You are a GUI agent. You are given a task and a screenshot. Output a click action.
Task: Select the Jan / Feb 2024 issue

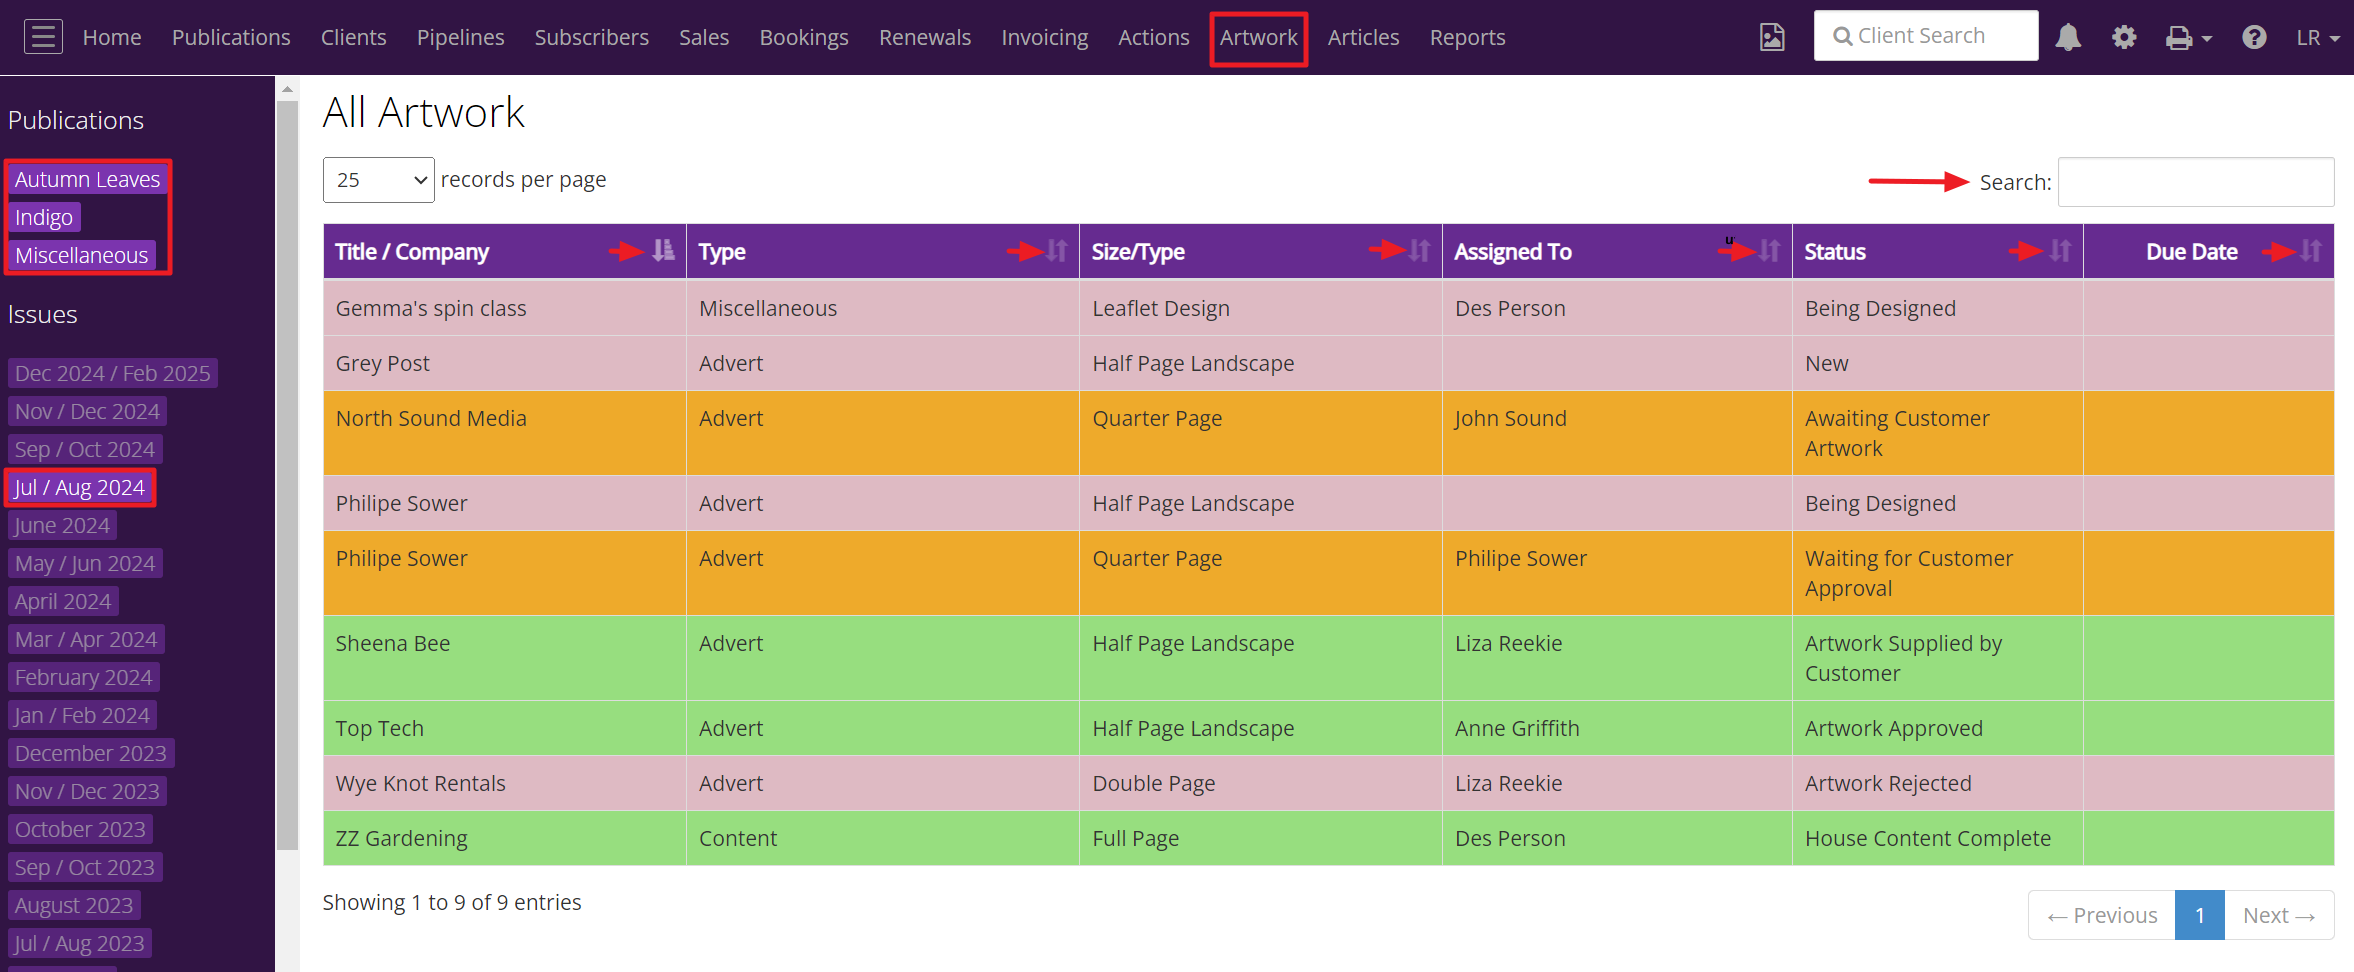pyautogui.click(x=82, y=715)
